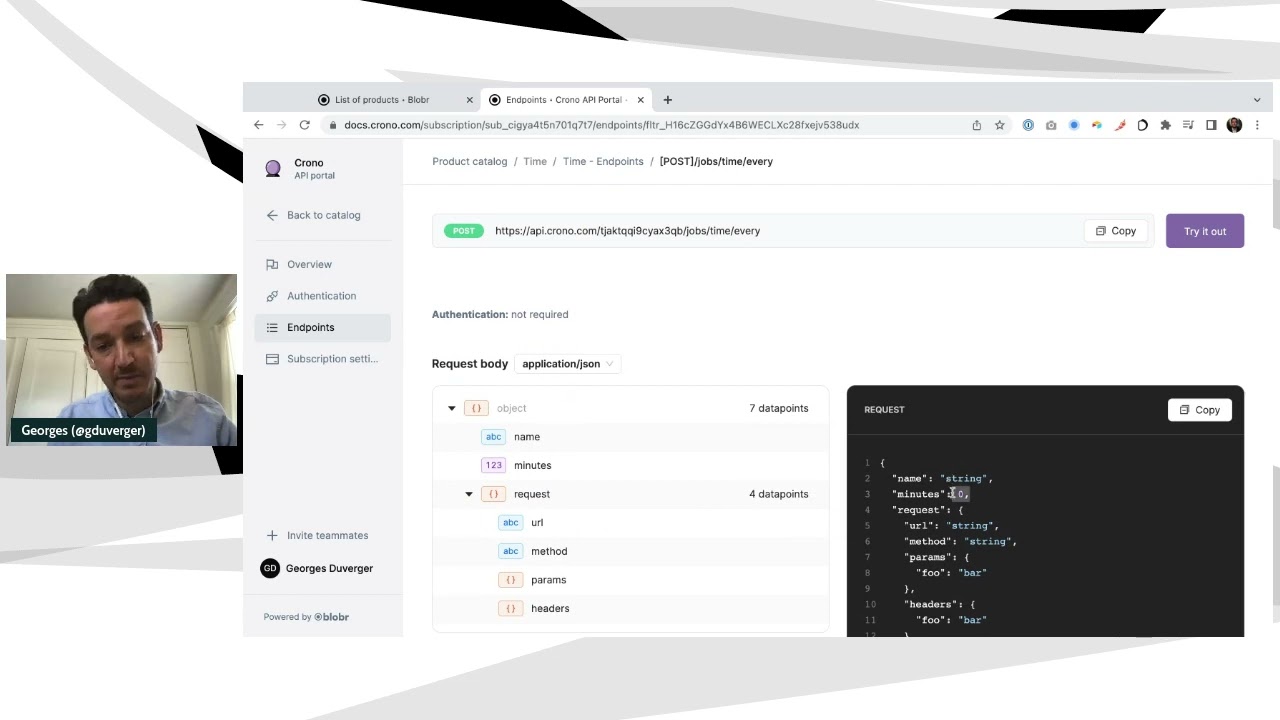The width and height of the screenshot is (1280, 720).
Task: Close the List of products tab
Action: click(469, 100)
